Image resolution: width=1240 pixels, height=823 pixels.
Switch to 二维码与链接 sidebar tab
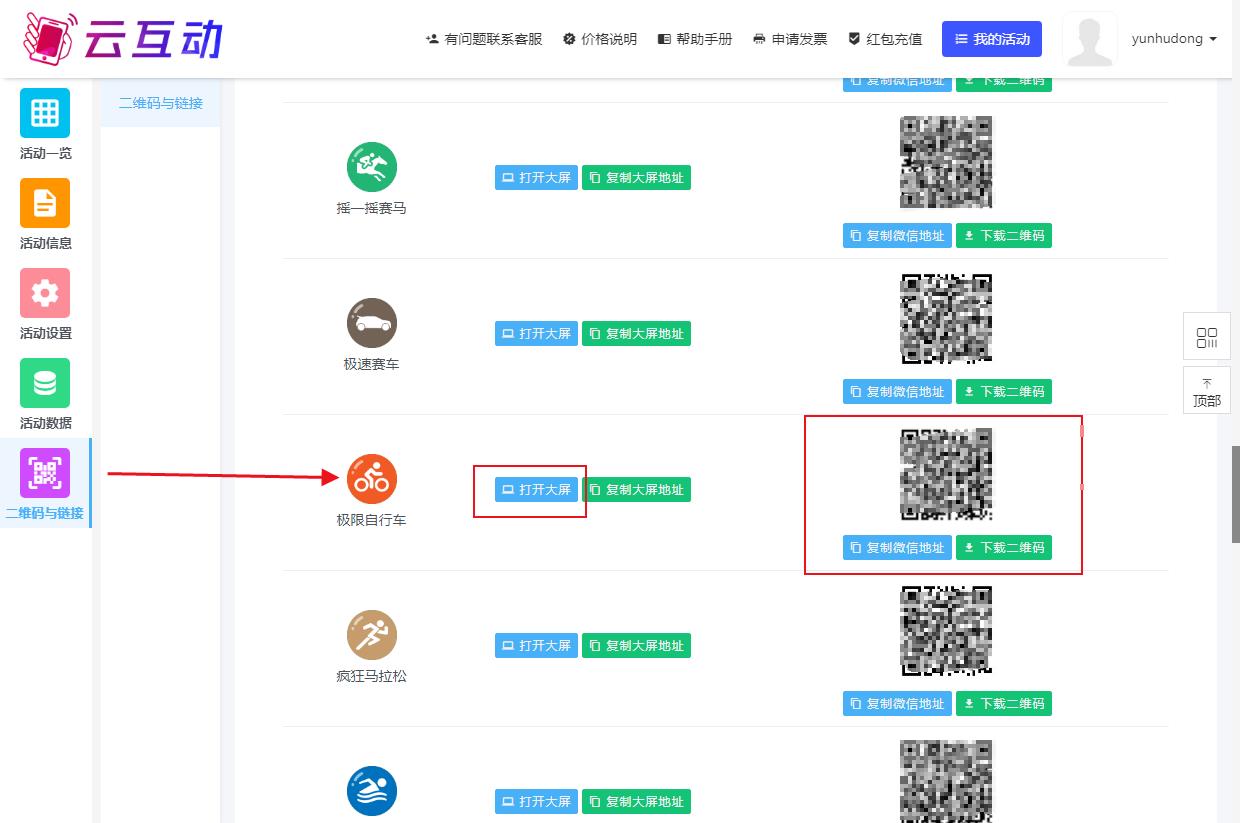[160, 103]
